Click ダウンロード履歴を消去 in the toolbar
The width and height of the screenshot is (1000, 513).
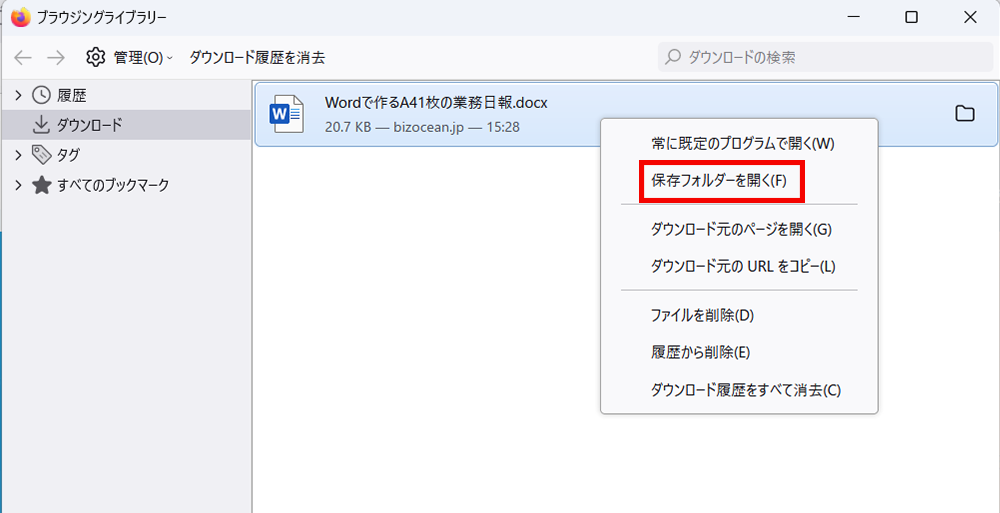(257, 57)
